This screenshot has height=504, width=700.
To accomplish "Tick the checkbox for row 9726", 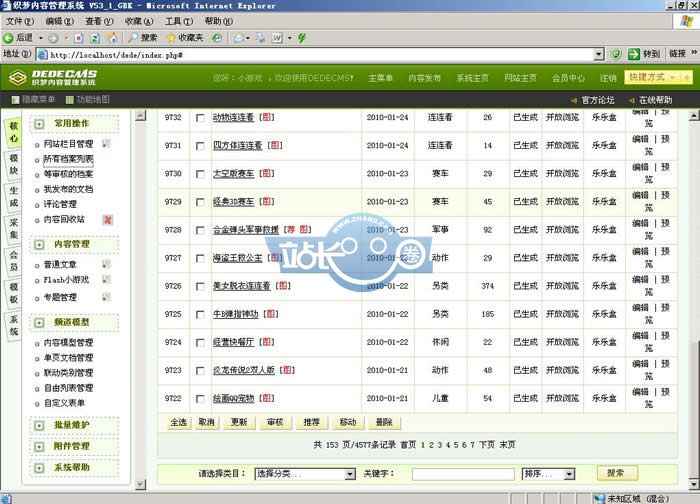I will 200,287.
